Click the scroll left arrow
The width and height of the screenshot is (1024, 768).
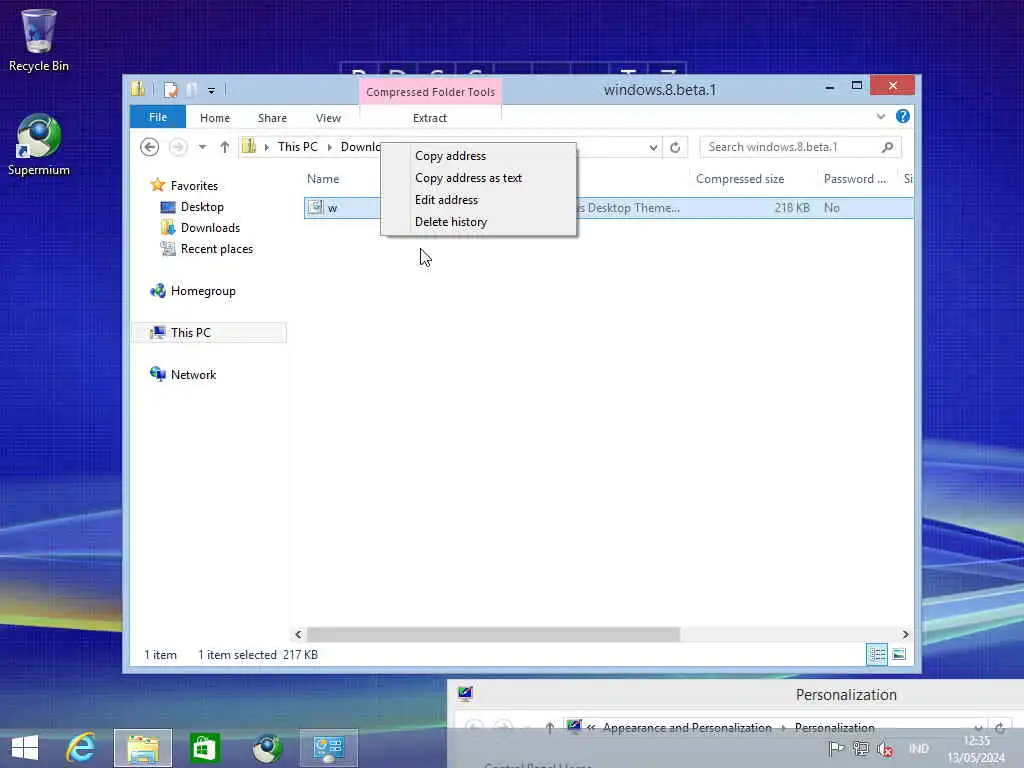[x=298, y=634]
